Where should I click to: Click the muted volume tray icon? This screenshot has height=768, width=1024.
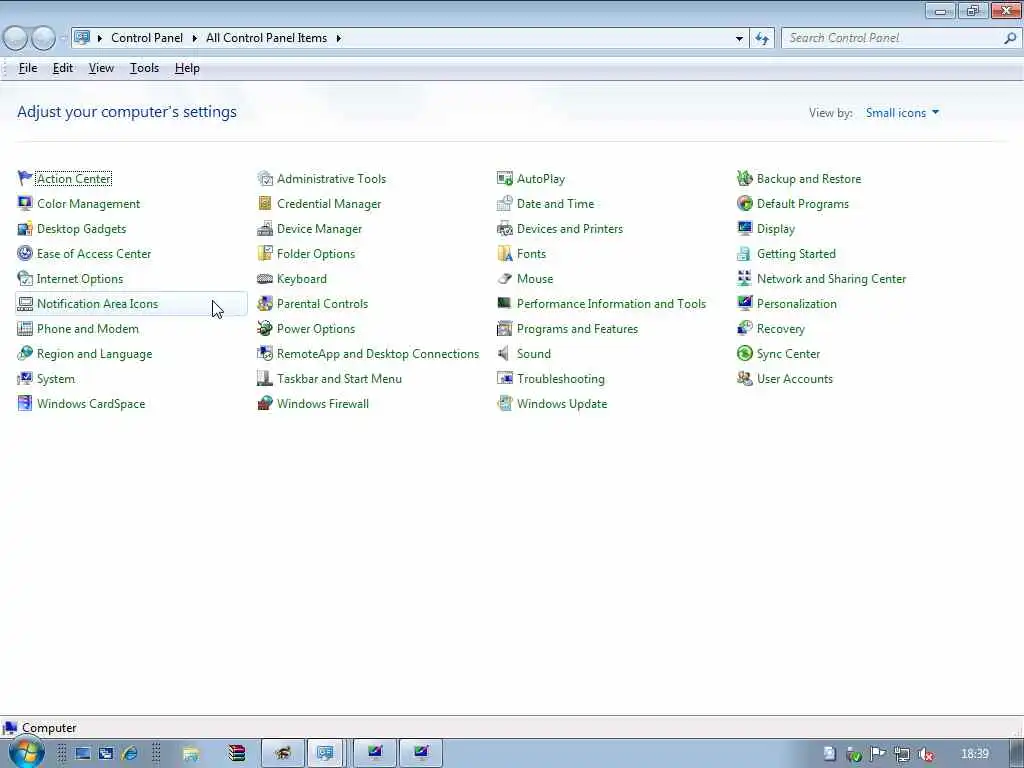click(925, 754)
